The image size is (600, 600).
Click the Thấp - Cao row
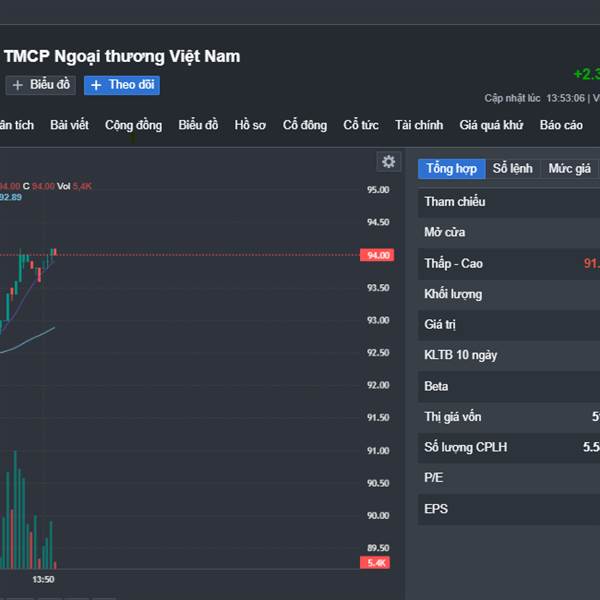click(x=509, y=264)
